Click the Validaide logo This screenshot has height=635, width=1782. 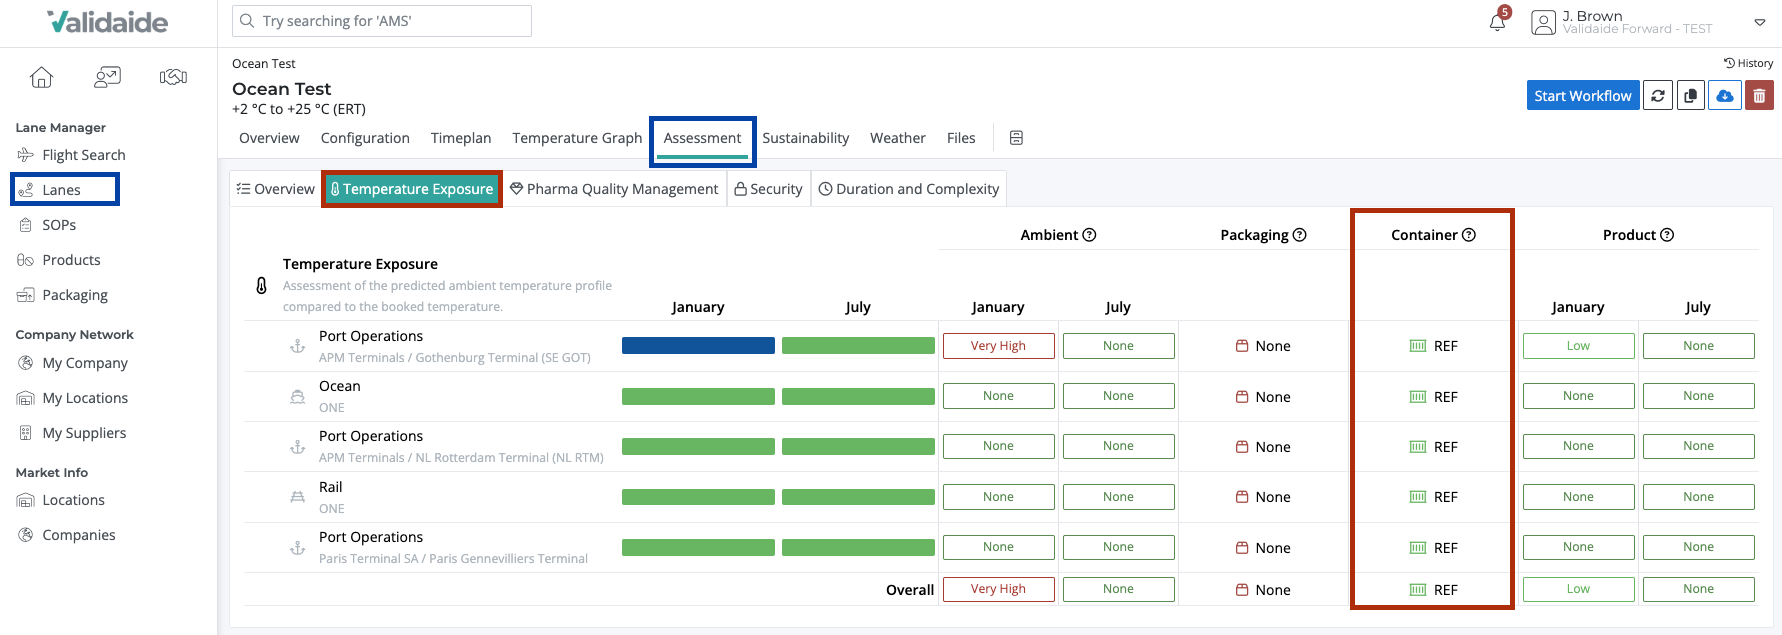(108, 22)
